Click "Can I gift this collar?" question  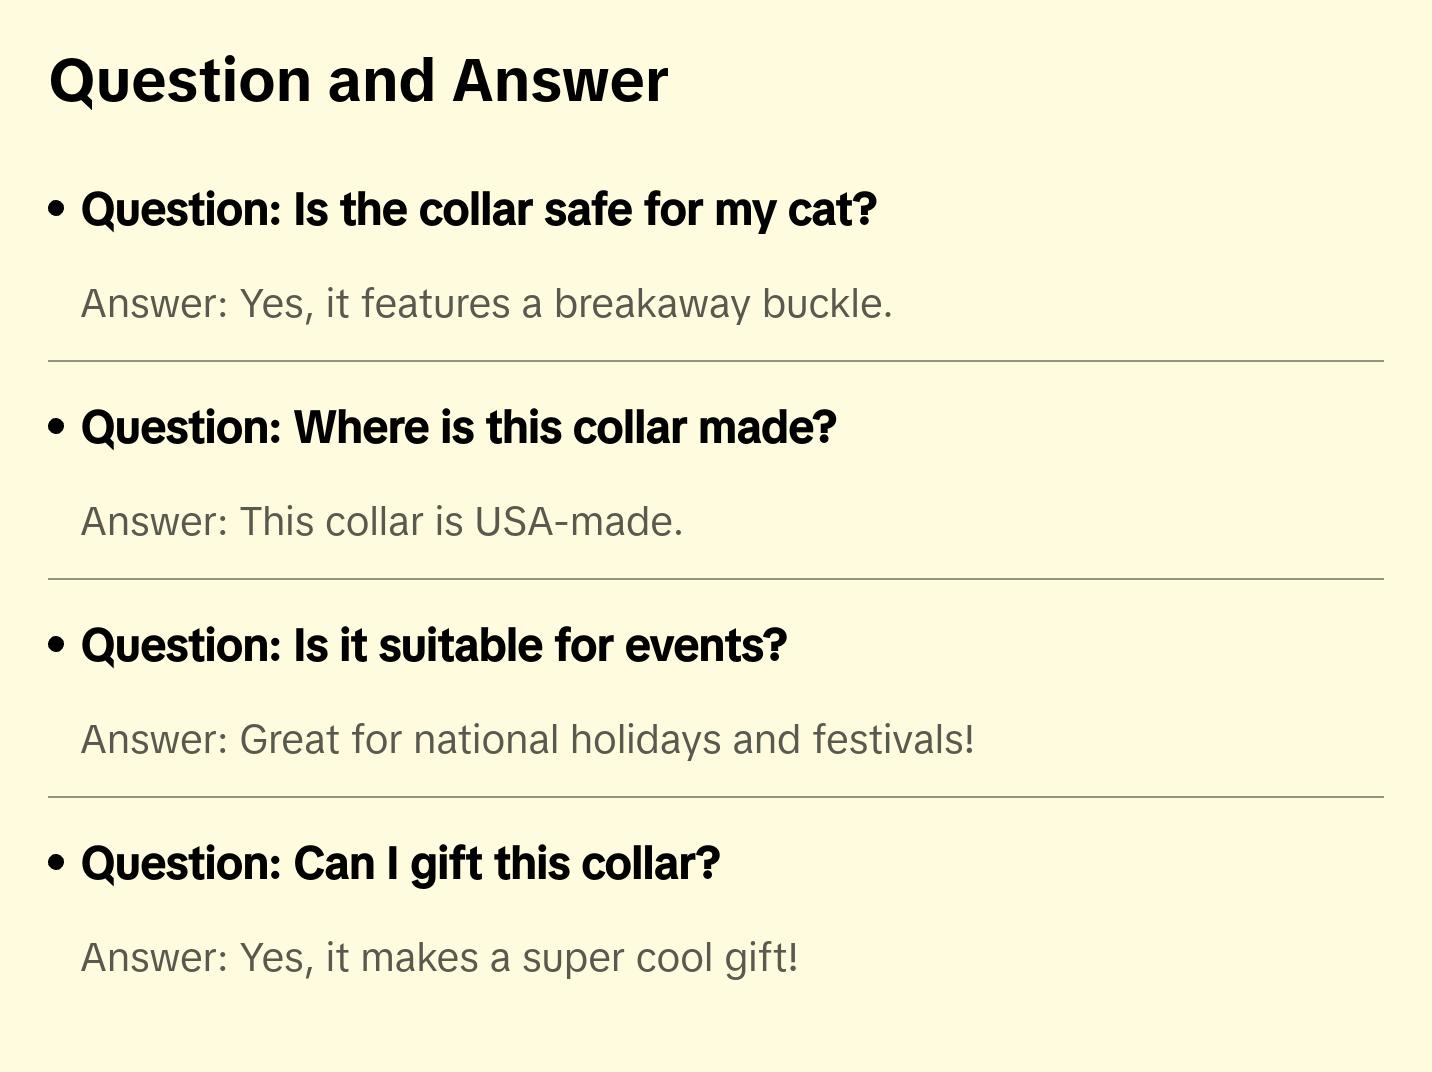click(x=400, y=864)
